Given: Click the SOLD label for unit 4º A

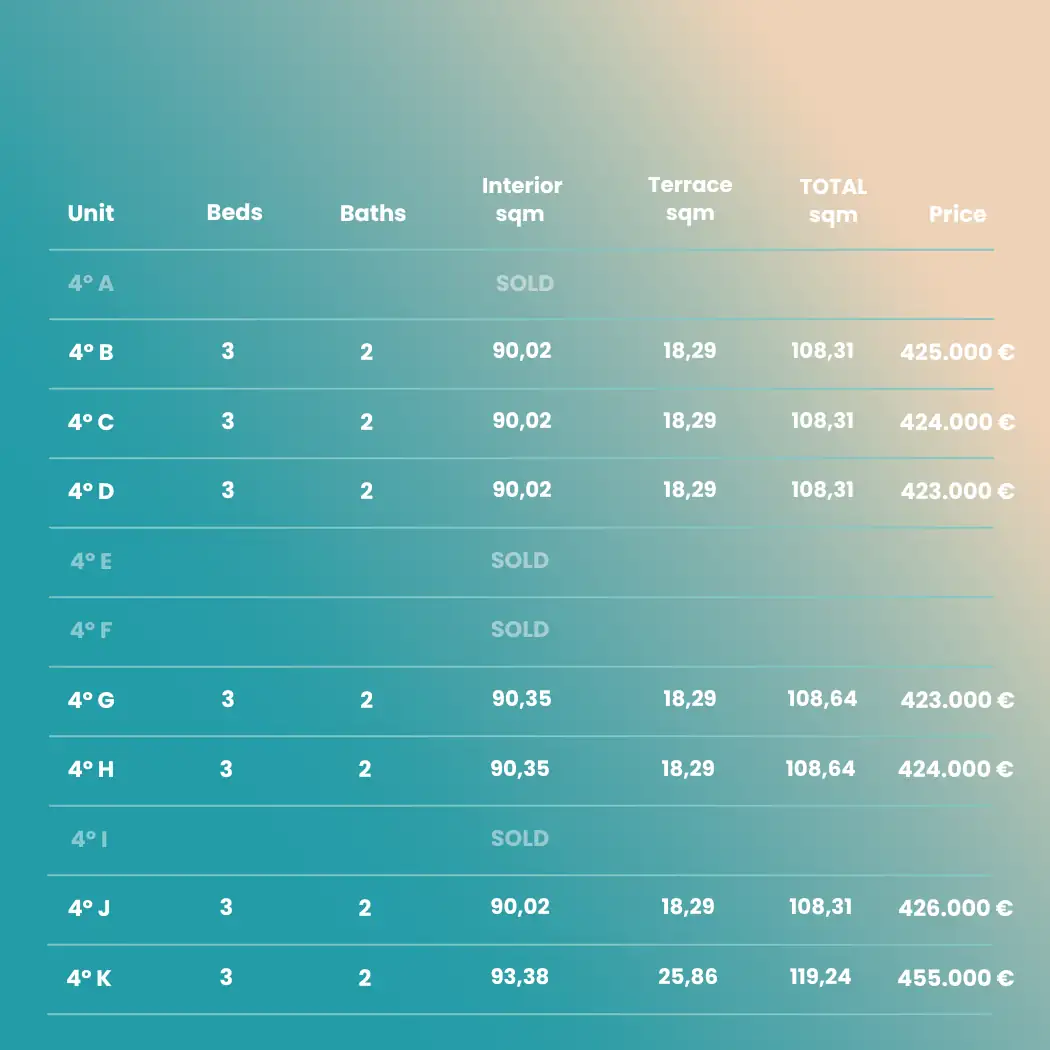Looking at the screenshot, I should [524, 284].
